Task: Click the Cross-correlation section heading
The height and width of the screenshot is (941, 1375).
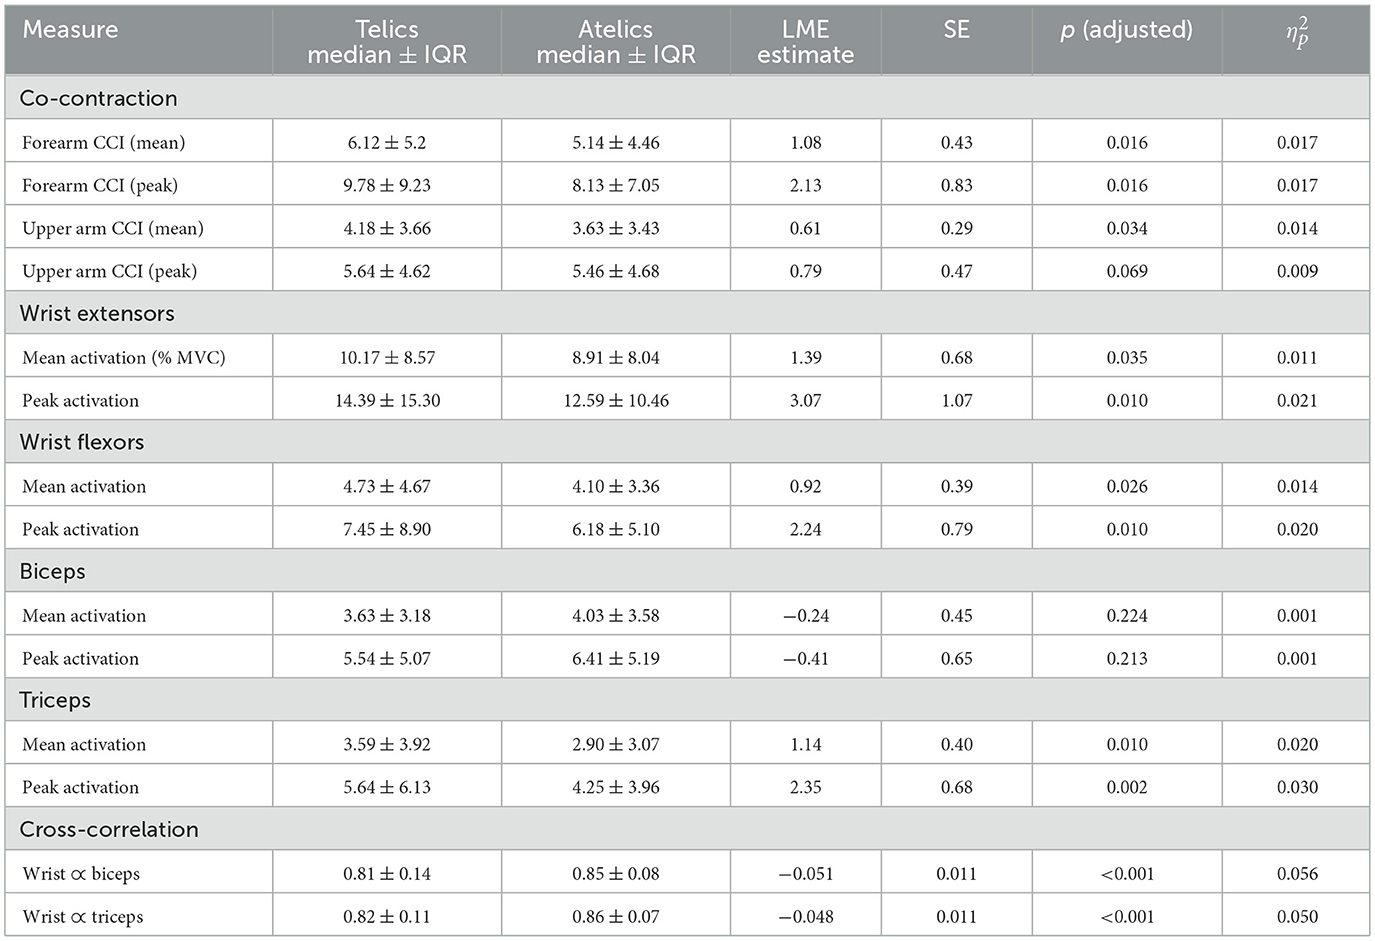Action: pos(109,830)
